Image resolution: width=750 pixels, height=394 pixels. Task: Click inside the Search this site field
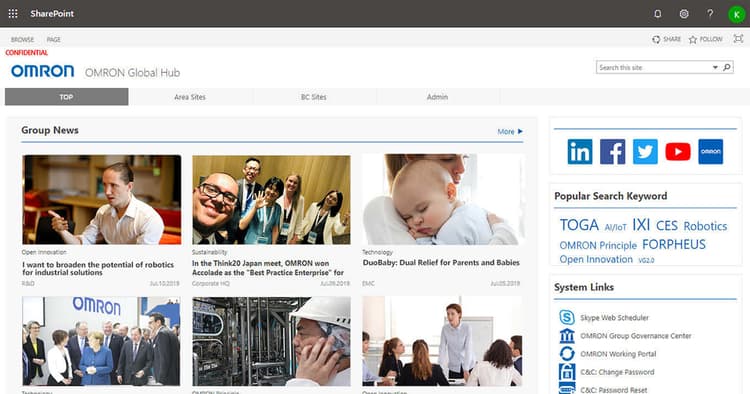point(653,67)
